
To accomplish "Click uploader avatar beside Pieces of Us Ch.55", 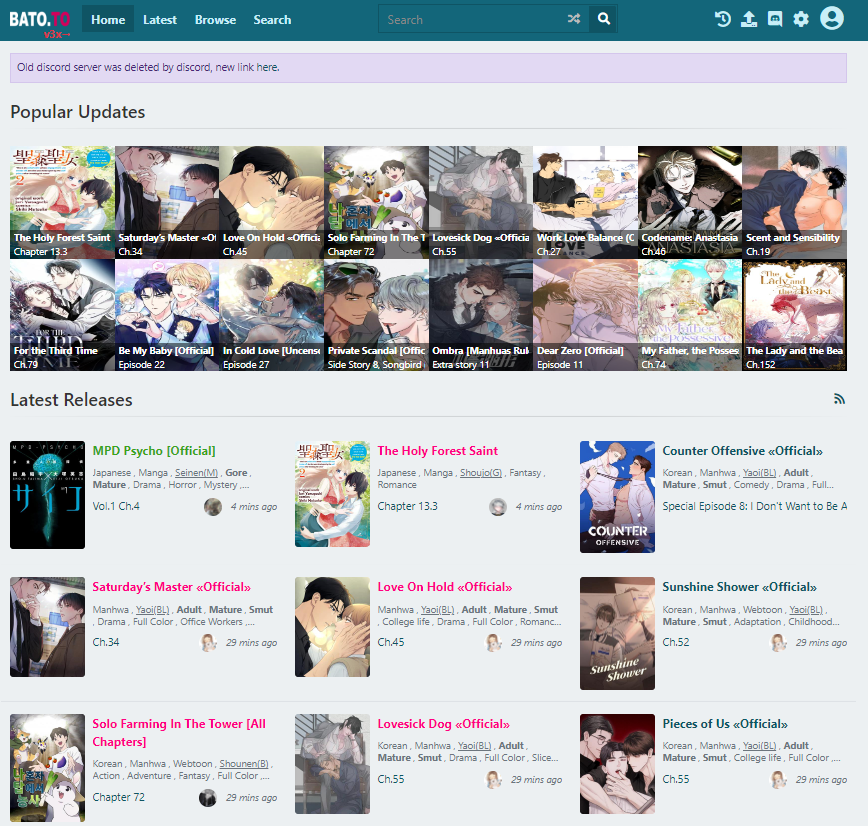I will pos(778,779).
